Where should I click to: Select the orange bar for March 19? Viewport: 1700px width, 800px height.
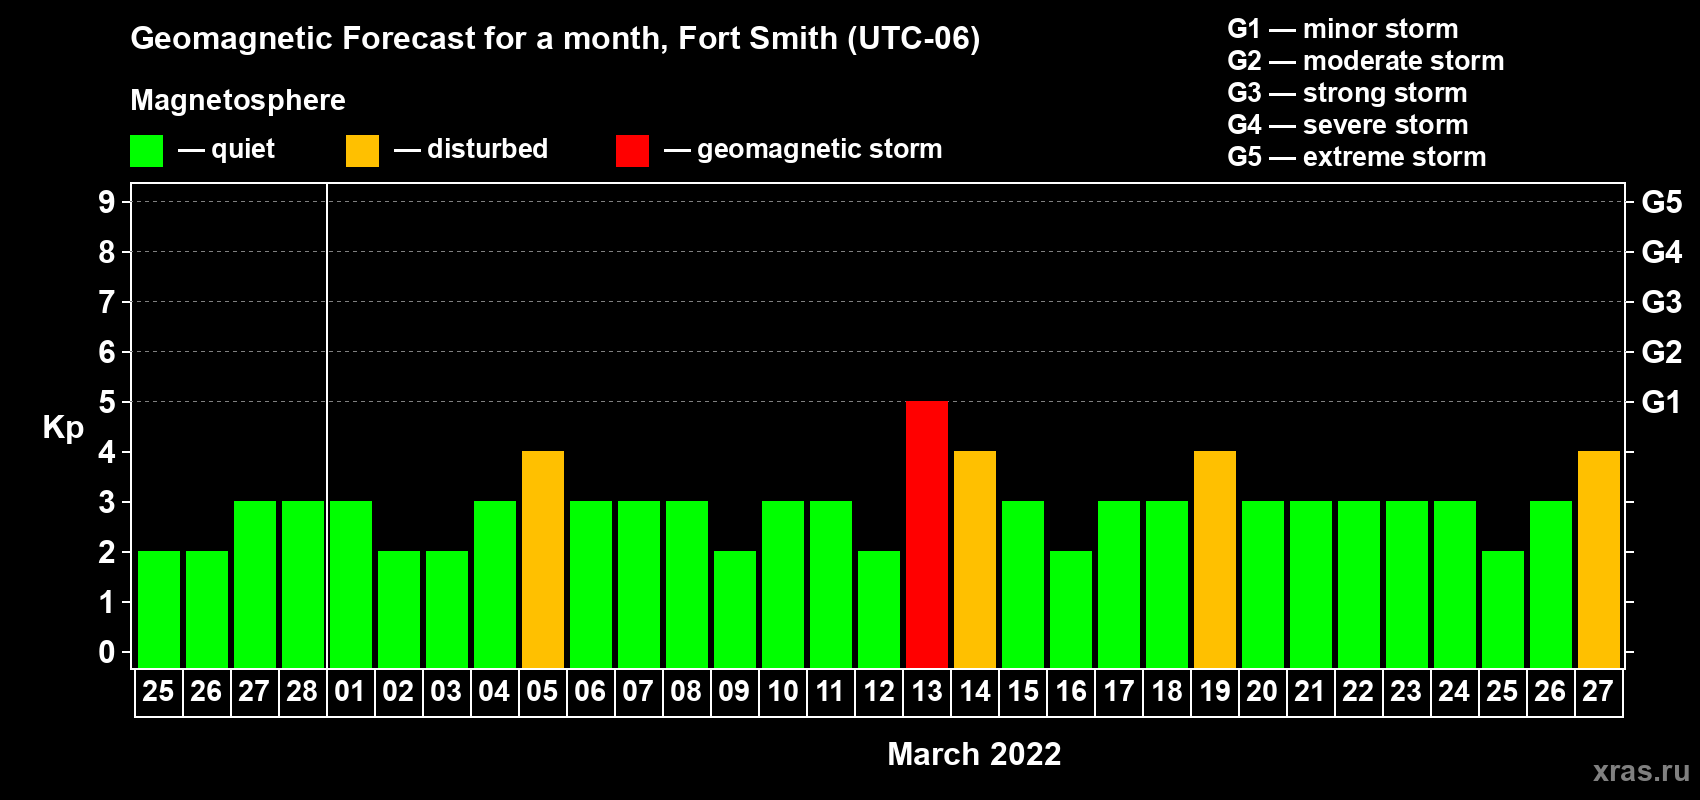(x=1215, y=559)
